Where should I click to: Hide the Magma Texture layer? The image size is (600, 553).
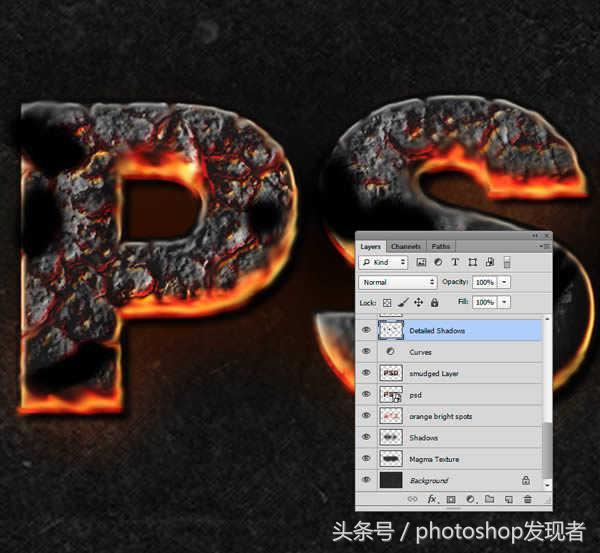point(366,458)
